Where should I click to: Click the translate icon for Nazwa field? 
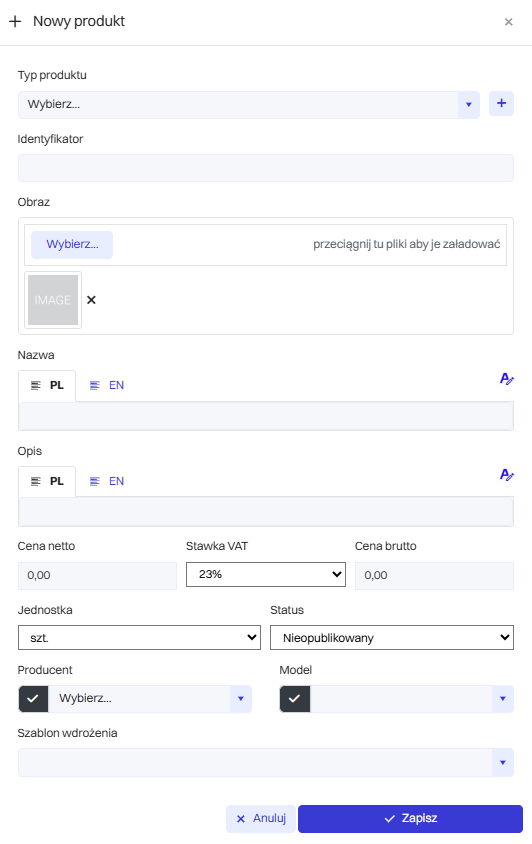click(506, 379)
